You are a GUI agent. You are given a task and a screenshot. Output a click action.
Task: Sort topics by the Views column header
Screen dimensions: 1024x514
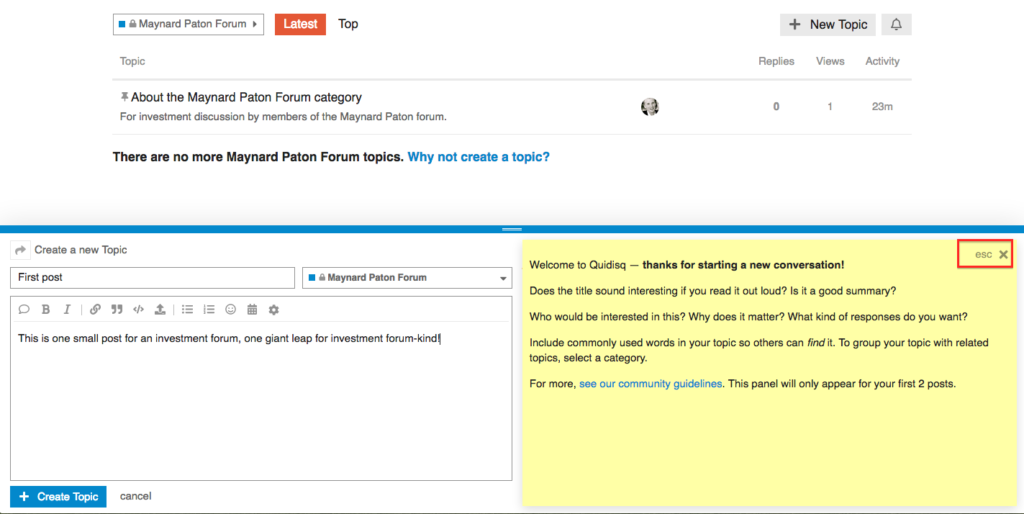[830, 61]
